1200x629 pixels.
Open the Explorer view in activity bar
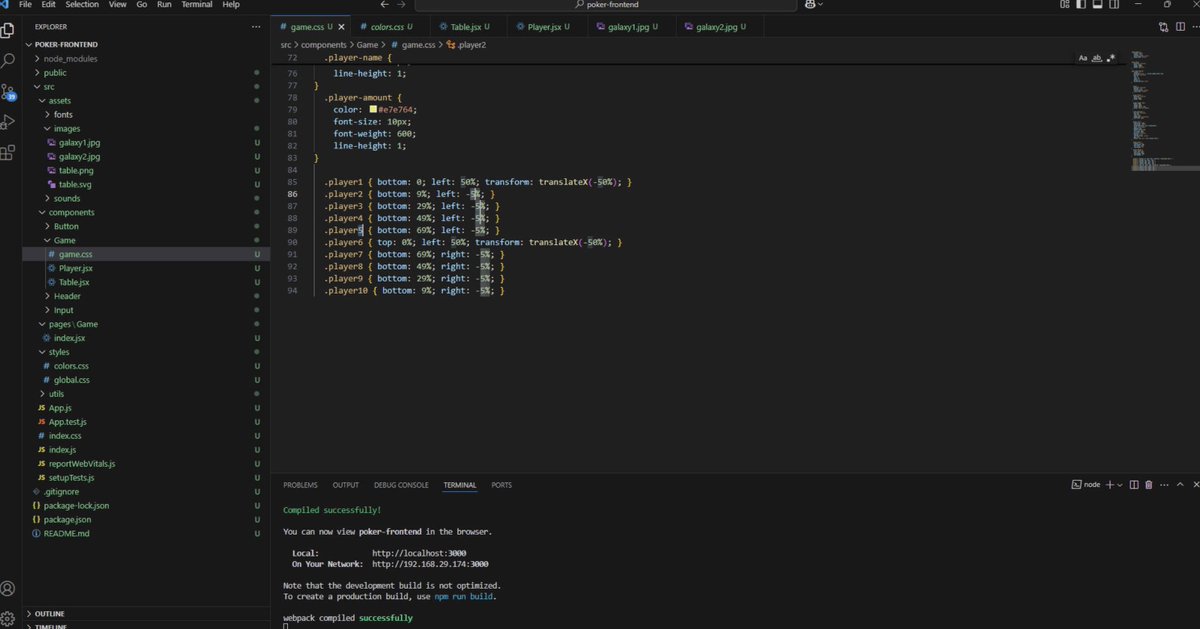(x=8, y=30)
